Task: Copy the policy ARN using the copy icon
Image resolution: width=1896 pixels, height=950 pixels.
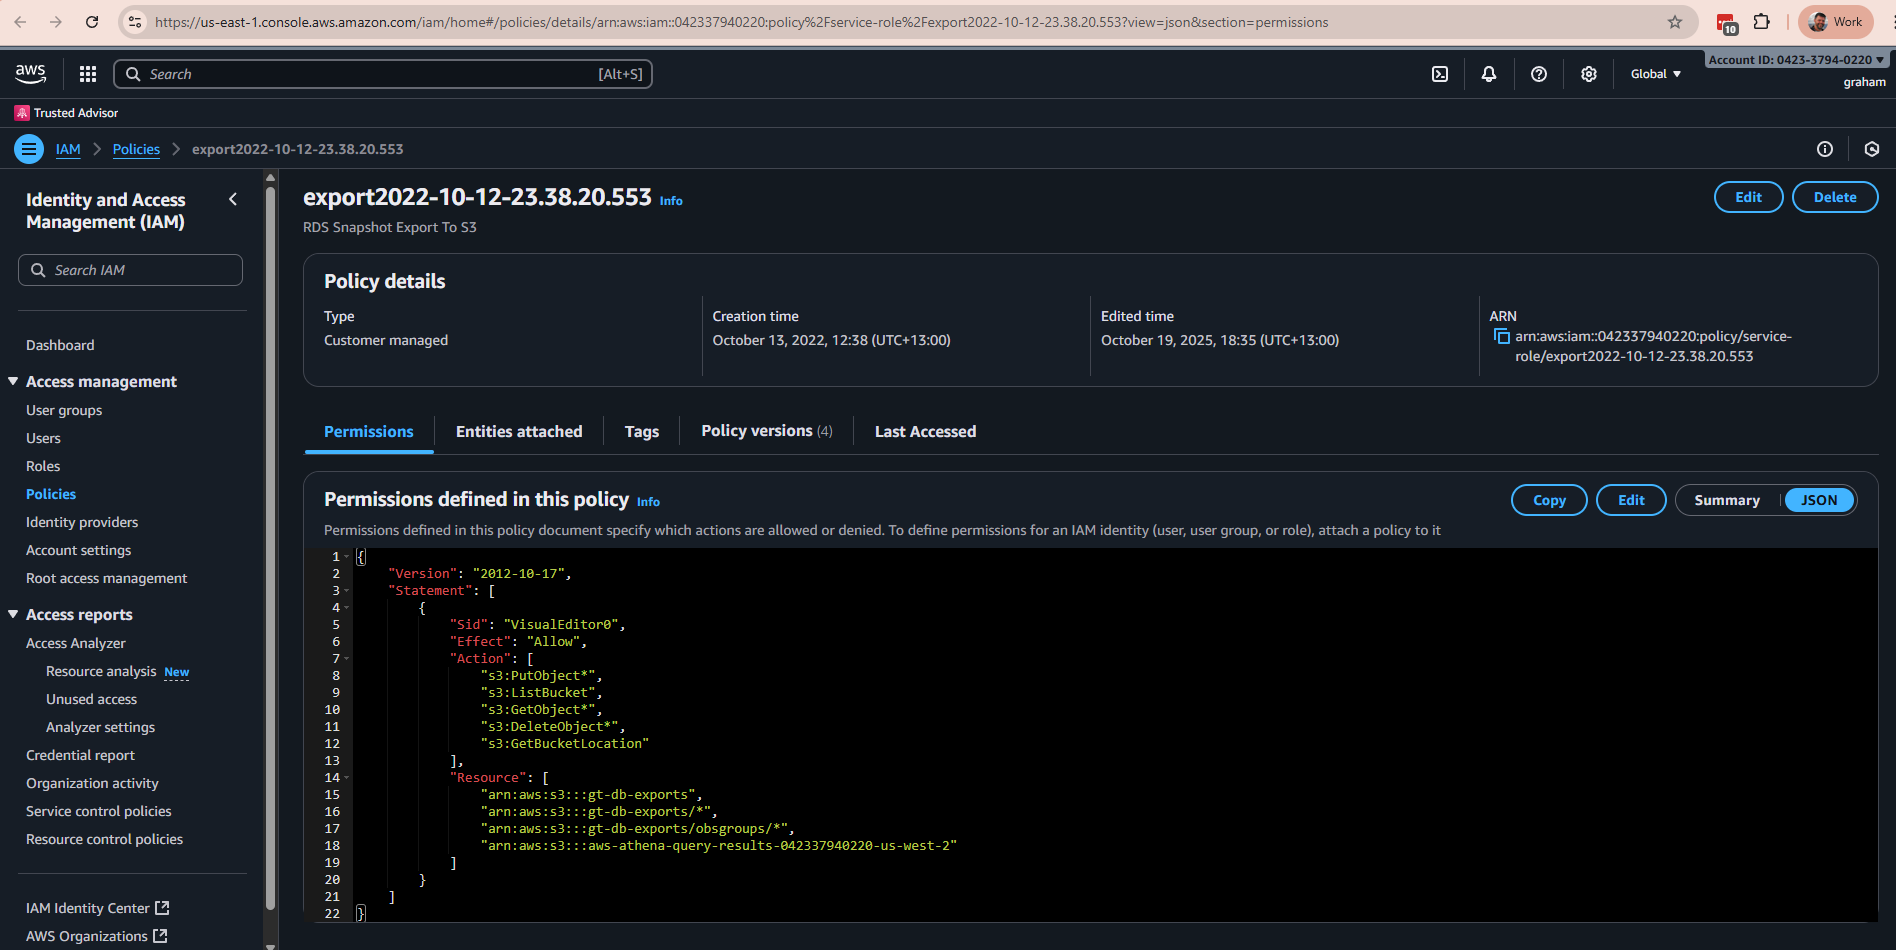Action: (x=1502, y=336)
